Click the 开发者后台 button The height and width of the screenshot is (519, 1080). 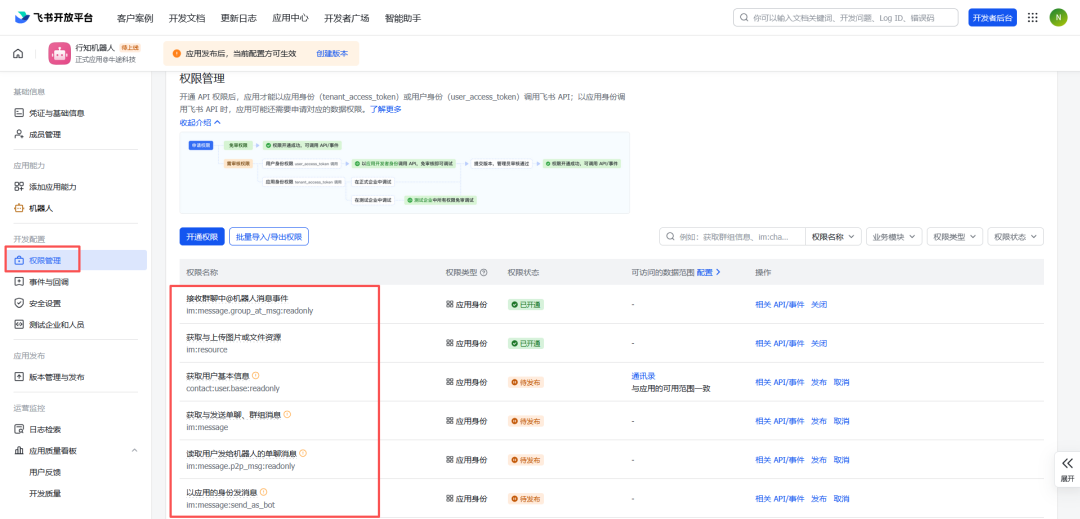point(993,18)
